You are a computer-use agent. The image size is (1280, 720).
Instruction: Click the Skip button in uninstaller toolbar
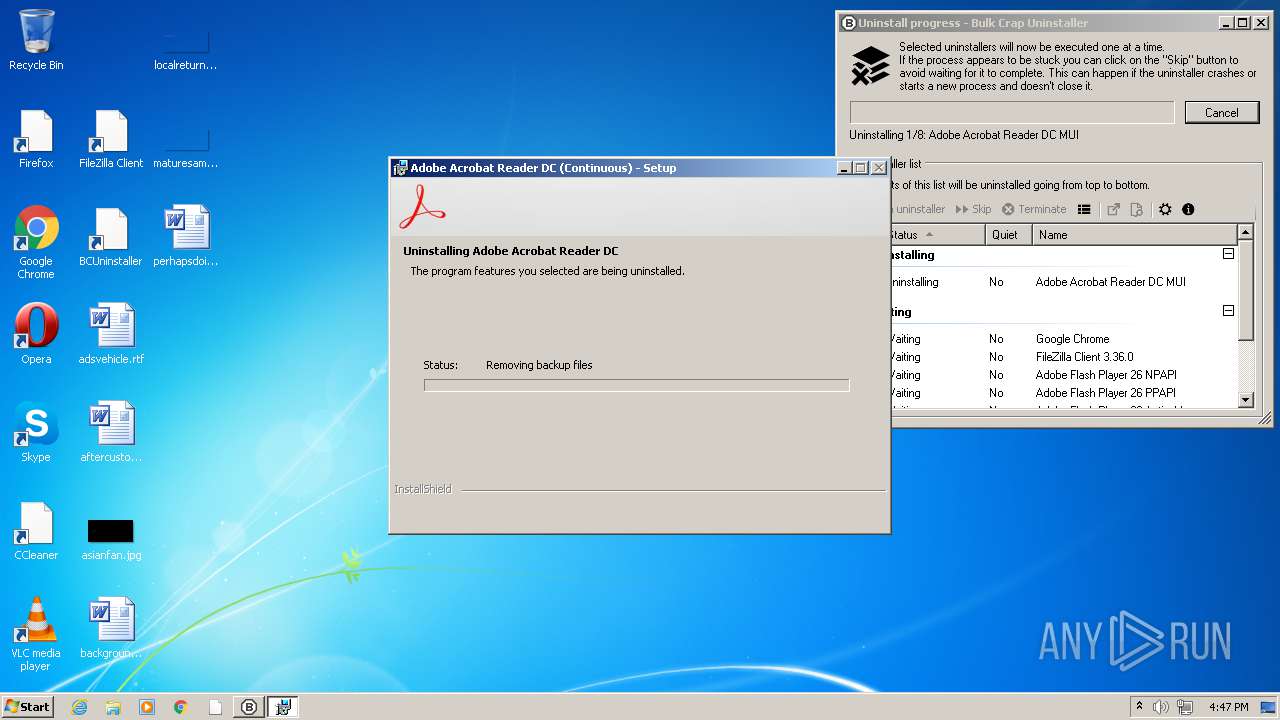click(973, 210)
